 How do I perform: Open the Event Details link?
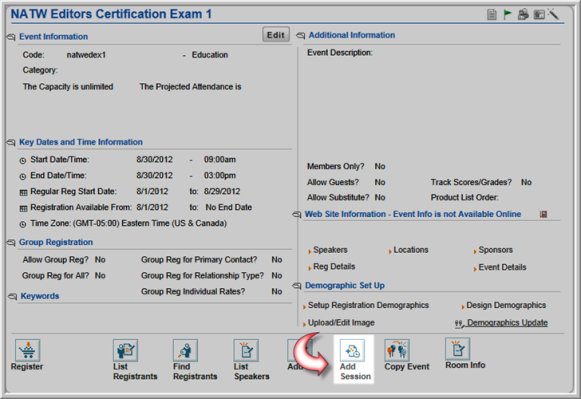click(502, 267)
